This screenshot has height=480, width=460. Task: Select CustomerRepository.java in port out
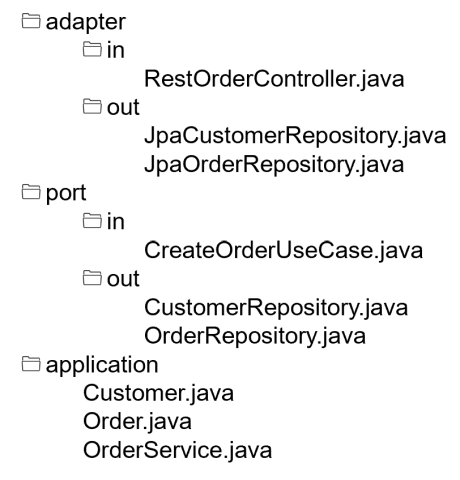tap(276, 308)
